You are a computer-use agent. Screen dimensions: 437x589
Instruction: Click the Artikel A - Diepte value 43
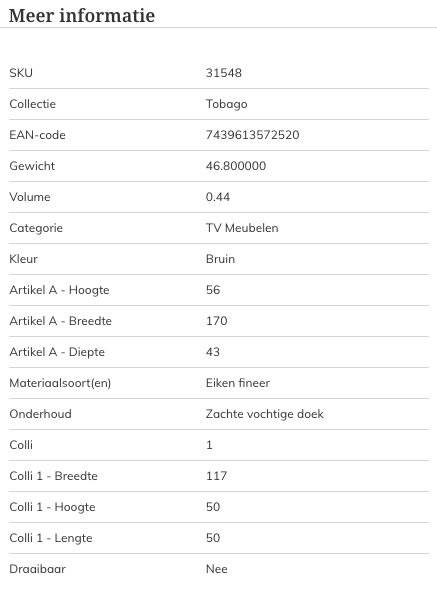click(213, 352)
